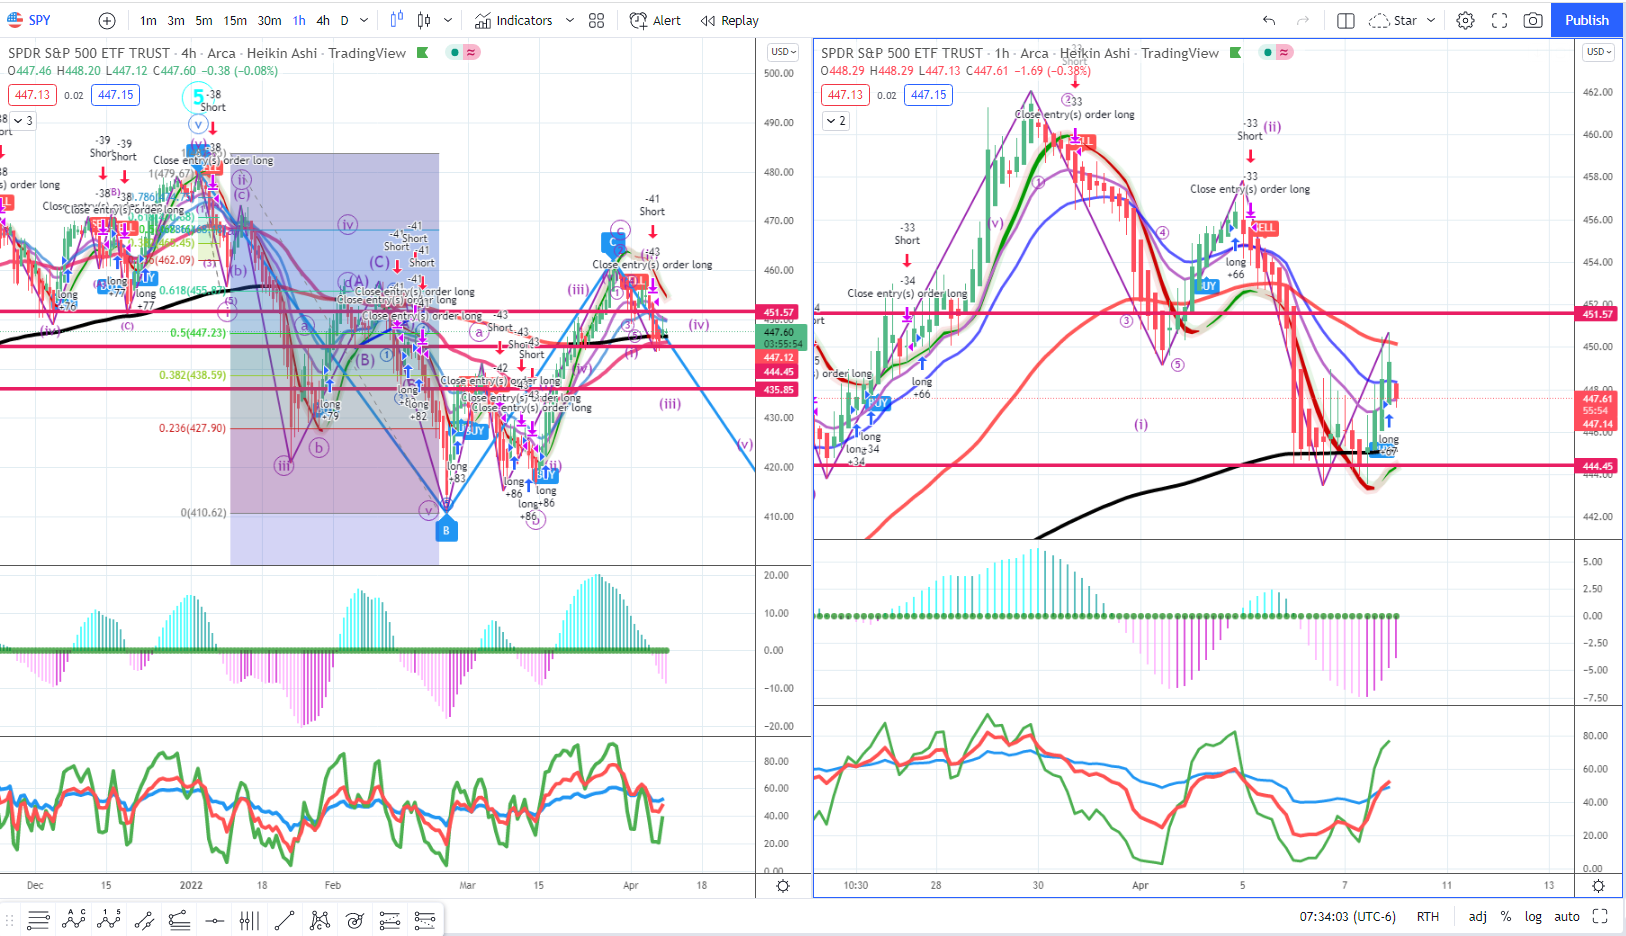
Task: Select the trend-based Fib extension tool
Action: pos(390,920)
